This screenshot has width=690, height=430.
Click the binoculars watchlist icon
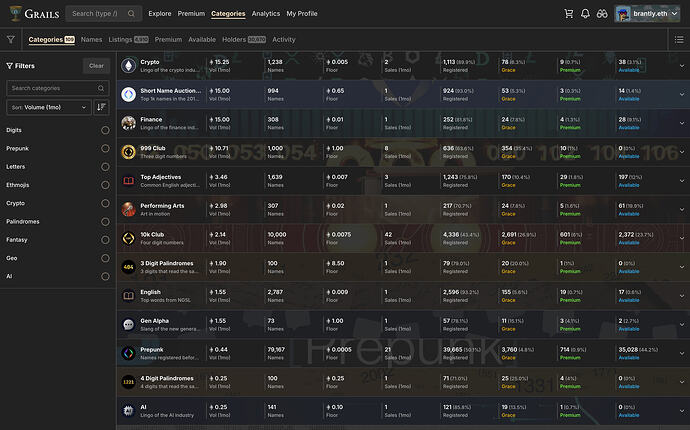click(x=602, y=14)
